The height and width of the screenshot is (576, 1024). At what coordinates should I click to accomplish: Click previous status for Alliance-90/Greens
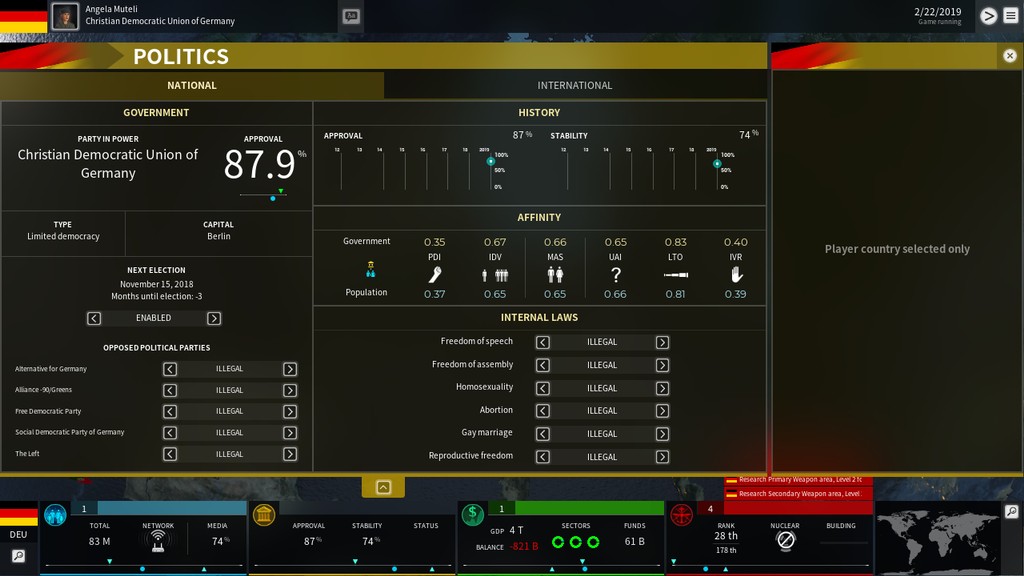[170, 391]
